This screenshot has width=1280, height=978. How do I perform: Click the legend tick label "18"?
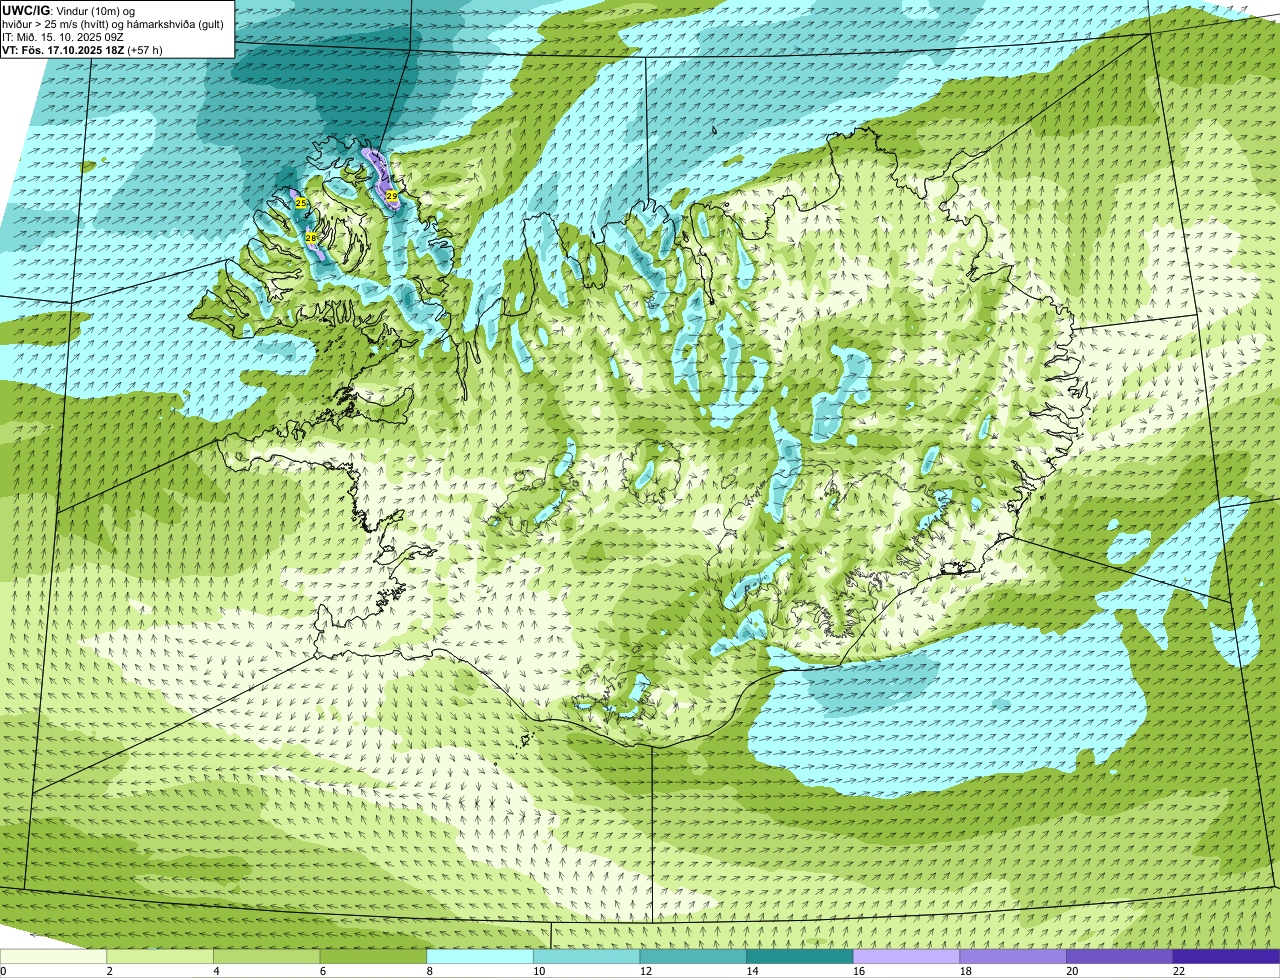[966, 971]
